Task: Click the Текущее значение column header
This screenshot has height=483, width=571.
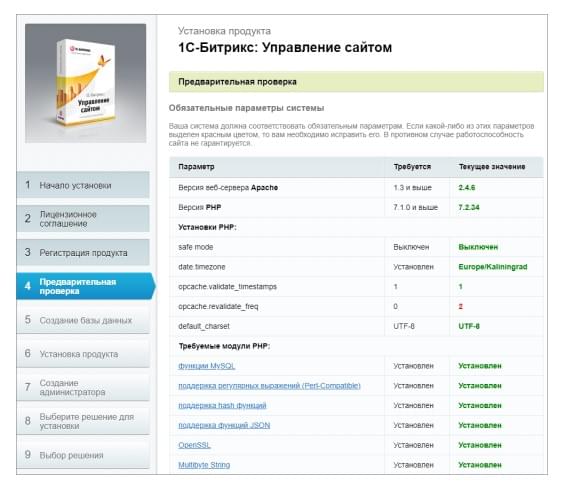Action: point(492,166)
